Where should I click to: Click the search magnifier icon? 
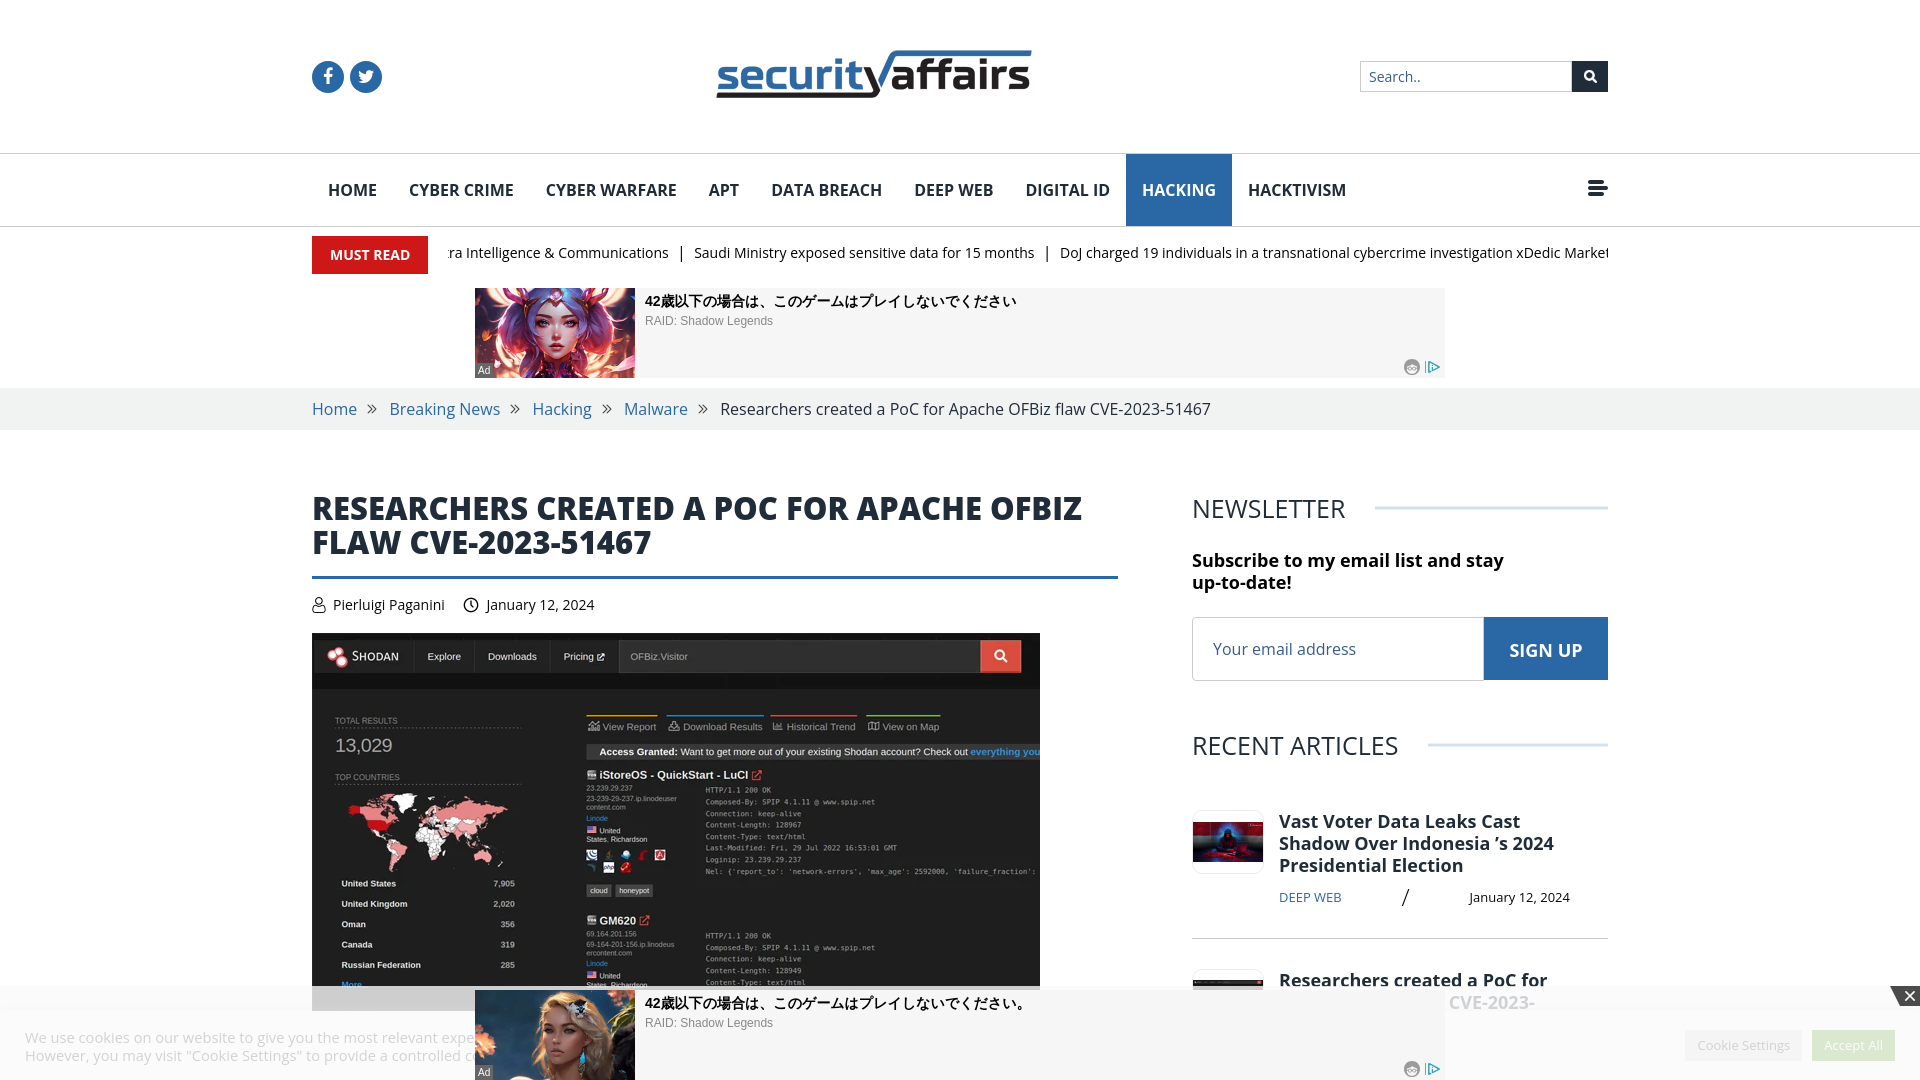pyautogui.click(x=1589, y=76)
